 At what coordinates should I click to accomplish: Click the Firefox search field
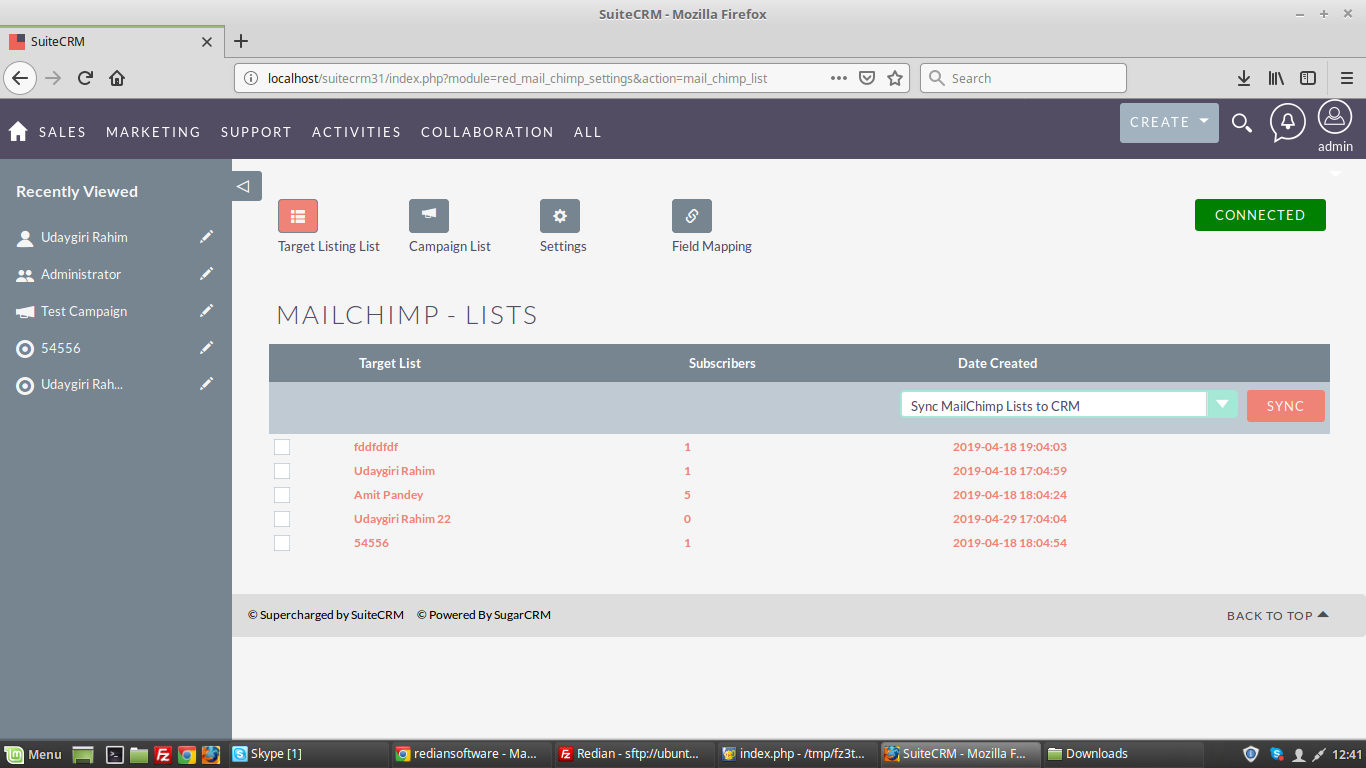(1023, 78)
